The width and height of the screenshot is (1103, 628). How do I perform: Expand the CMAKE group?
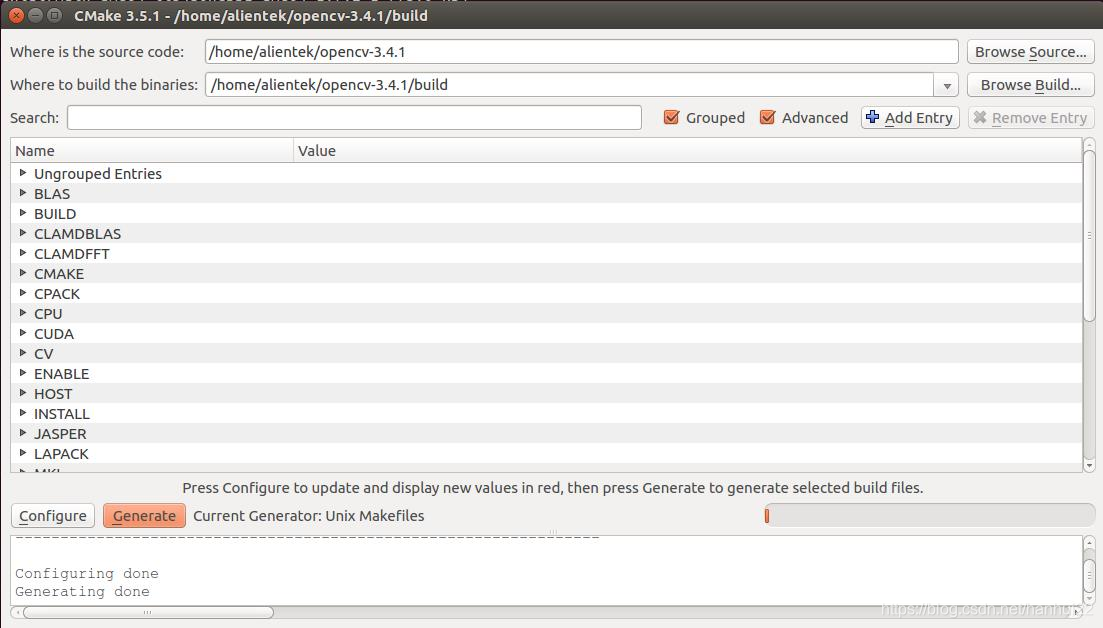[23, 273]
